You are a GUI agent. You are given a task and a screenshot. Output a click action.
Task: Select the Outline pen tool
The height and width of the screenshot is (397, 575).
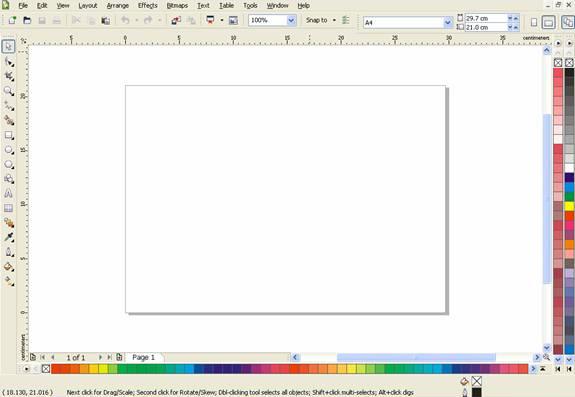click(x=9, y=252)
